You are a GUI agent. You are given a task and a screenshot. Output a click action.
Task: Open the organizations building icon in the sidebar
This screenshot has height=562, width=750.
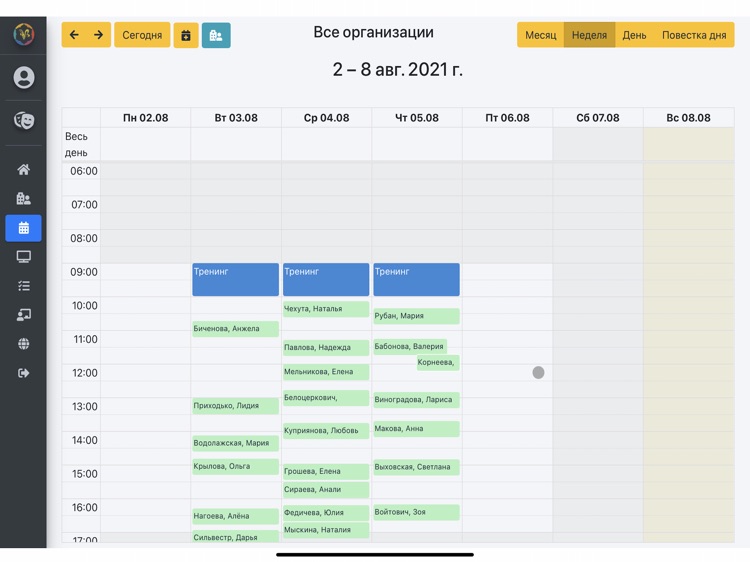(23, 198)
